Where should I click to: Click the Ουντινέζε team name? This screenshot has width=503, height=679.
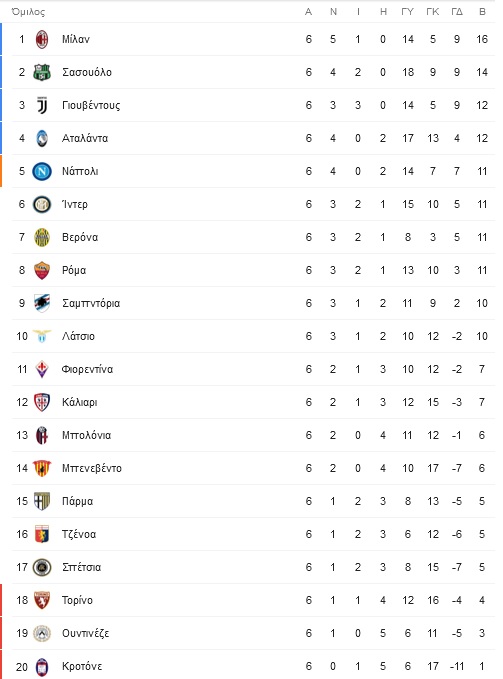[86, 633]
